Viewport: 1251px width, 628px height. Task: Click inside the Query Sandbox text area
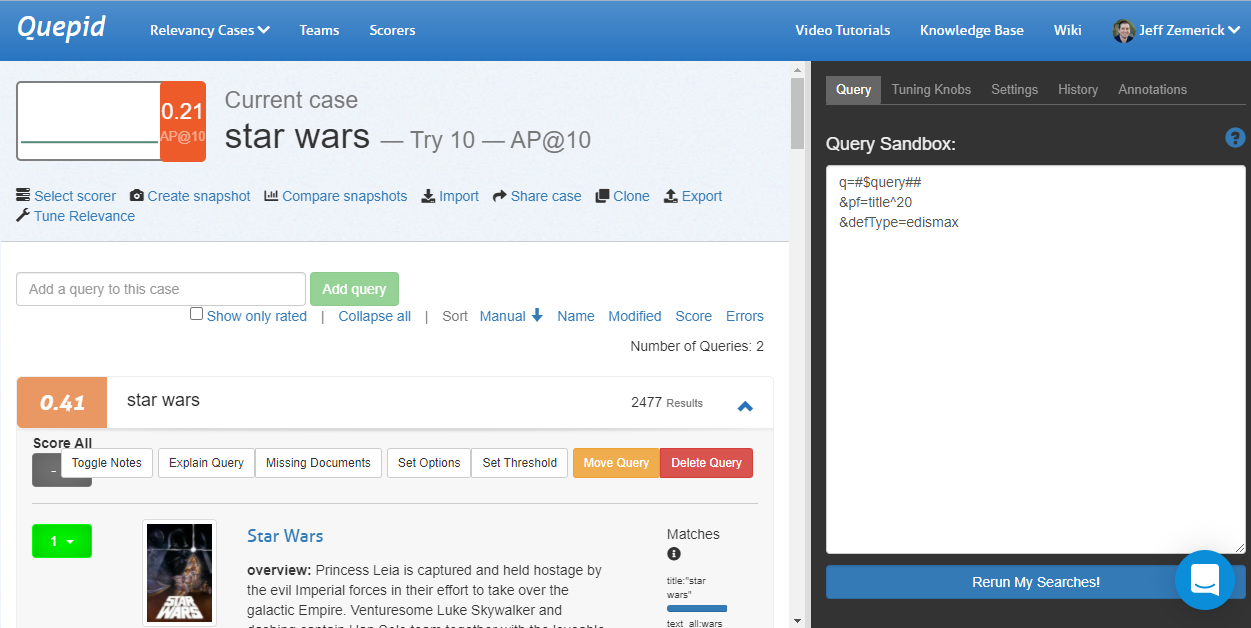(1036, 359)
